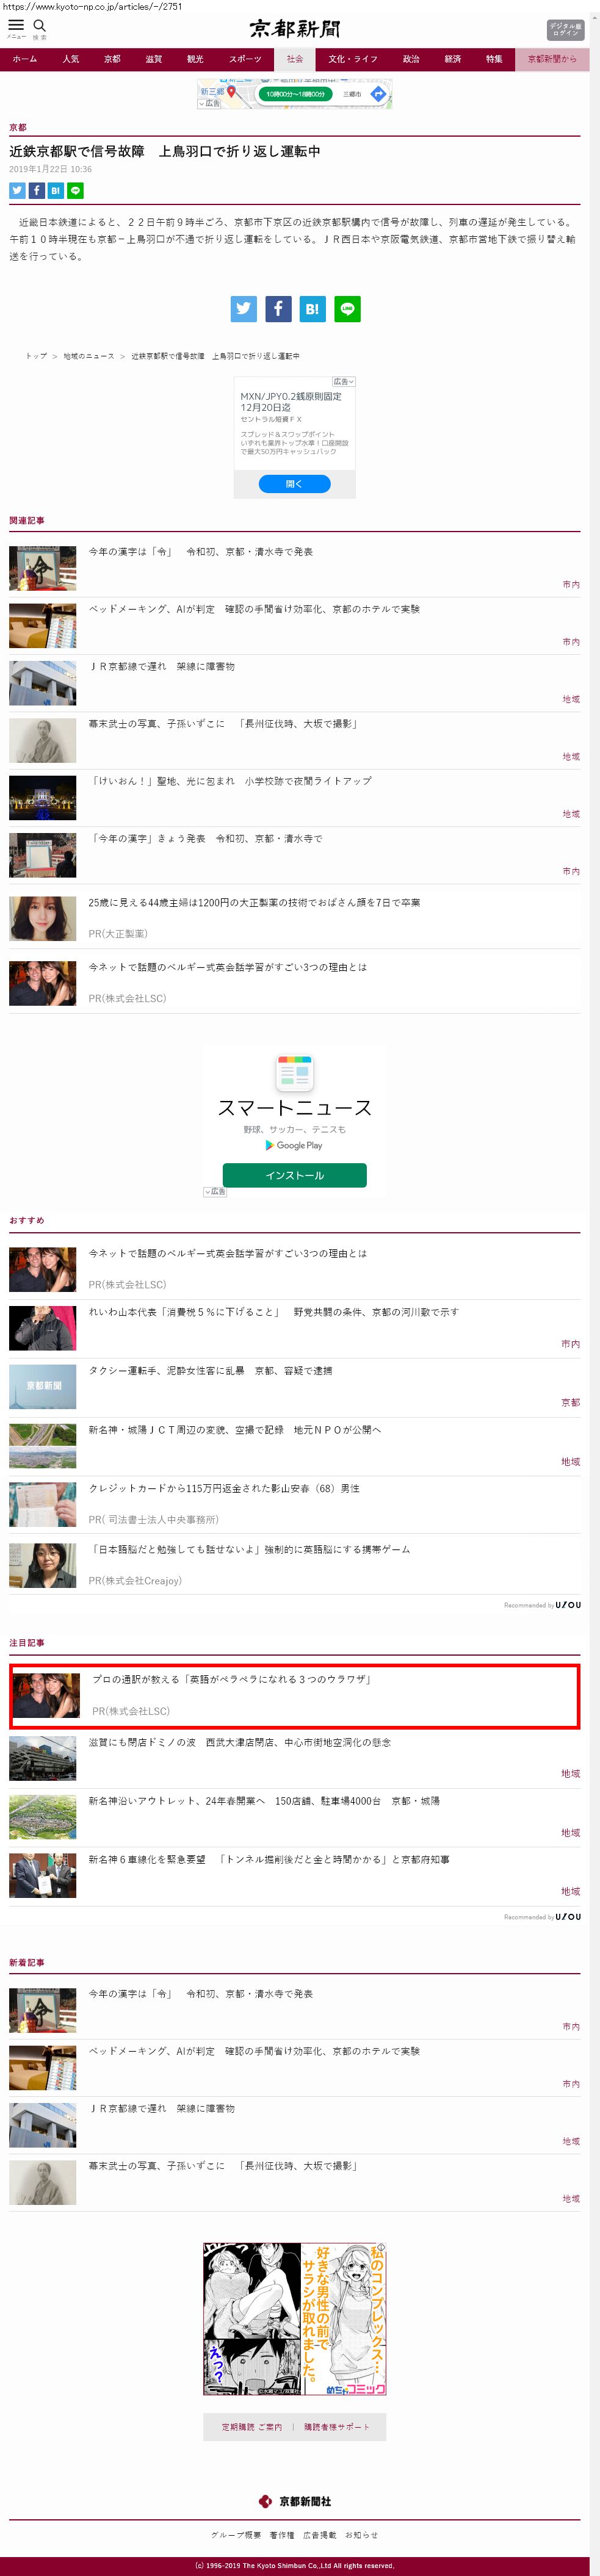Click the green インストール button
Screen dimensions: 600x2576
[x=294, y=1175]
